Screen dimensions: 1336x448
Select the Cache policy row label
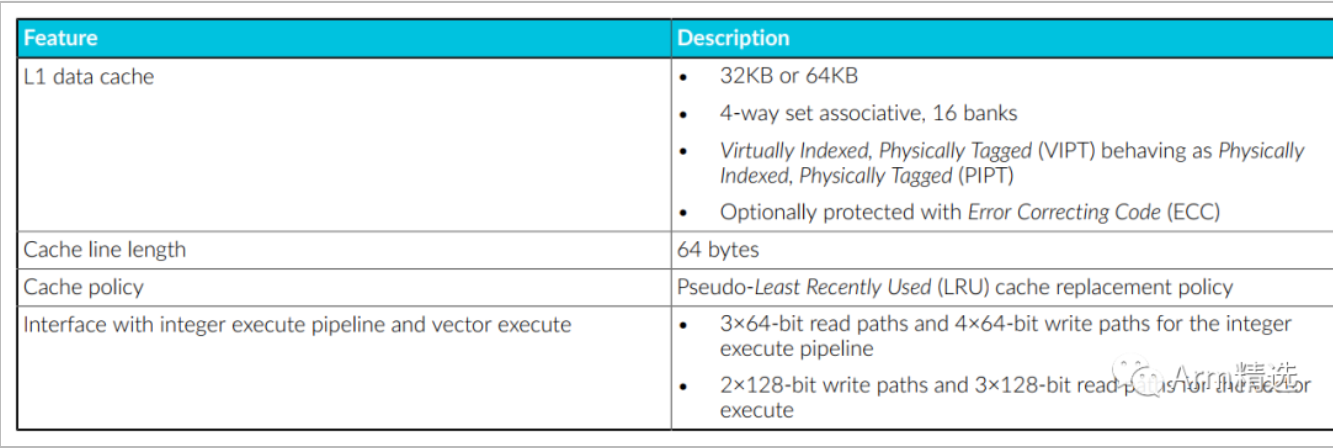tap(84, 287)
